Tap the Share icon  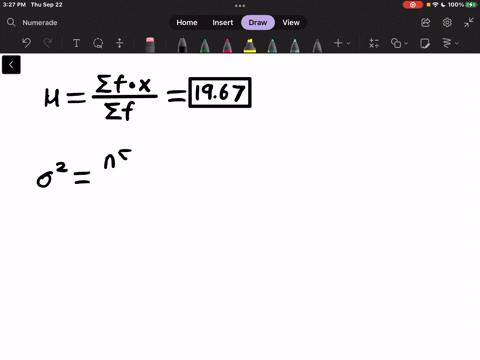(426, 23)
